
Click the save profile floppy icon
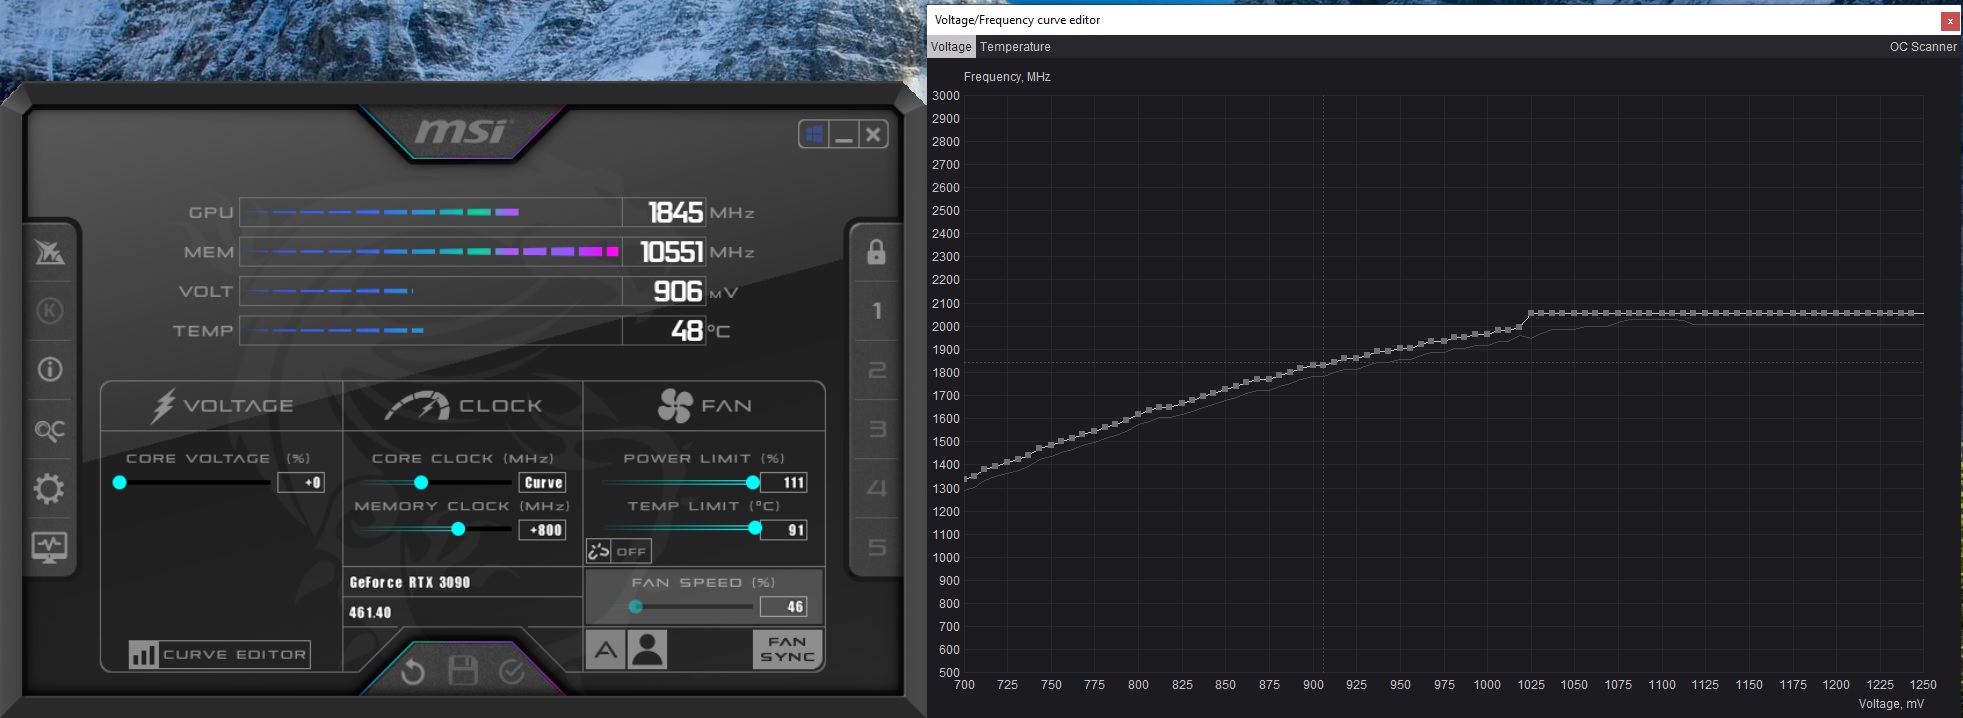(462, 671)
